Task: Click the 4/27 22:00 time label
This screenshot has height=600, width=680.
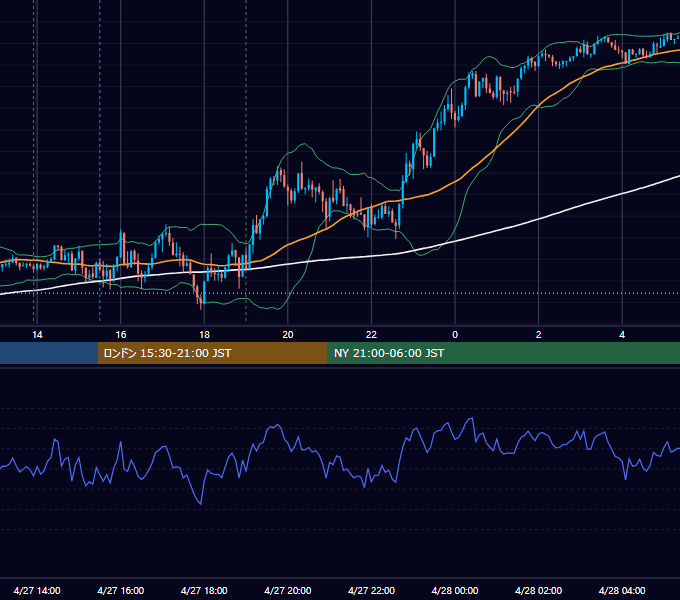Action: 371,590
